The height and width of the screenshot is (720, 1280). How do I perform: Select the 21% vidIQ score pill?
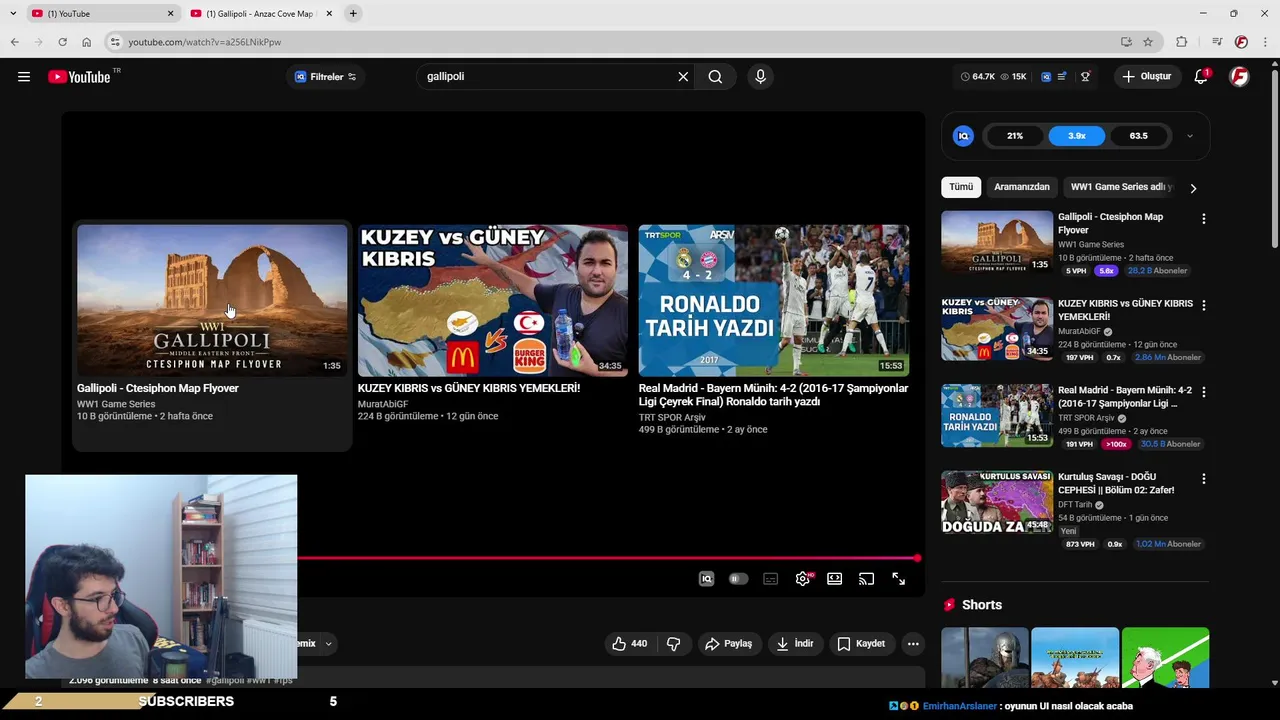click(1015, 136)
